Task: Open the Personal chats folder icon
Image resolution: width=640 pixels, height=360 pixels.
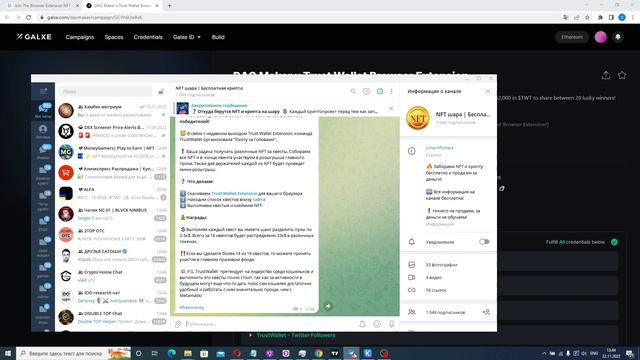Action: [43, 131]
